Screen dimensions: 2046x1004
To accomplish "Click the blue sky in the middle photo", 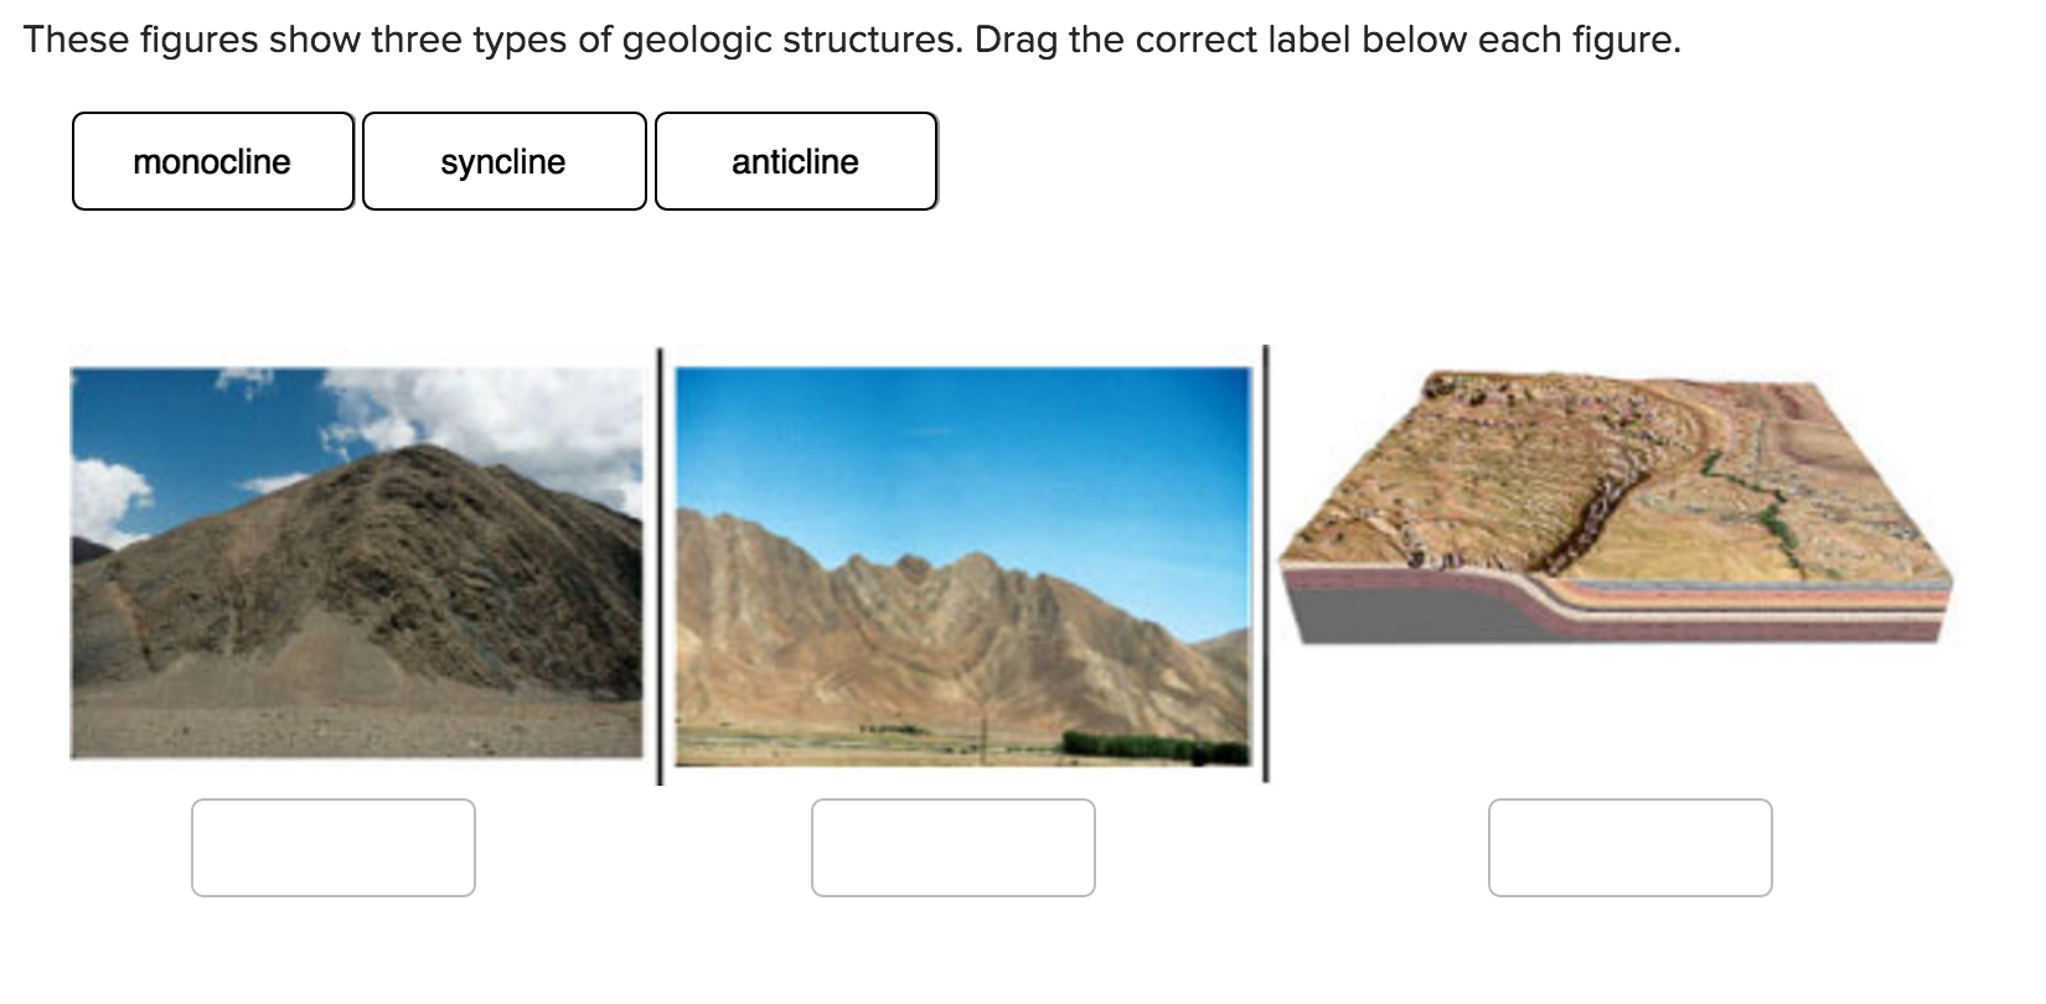I will click(962, 440).
